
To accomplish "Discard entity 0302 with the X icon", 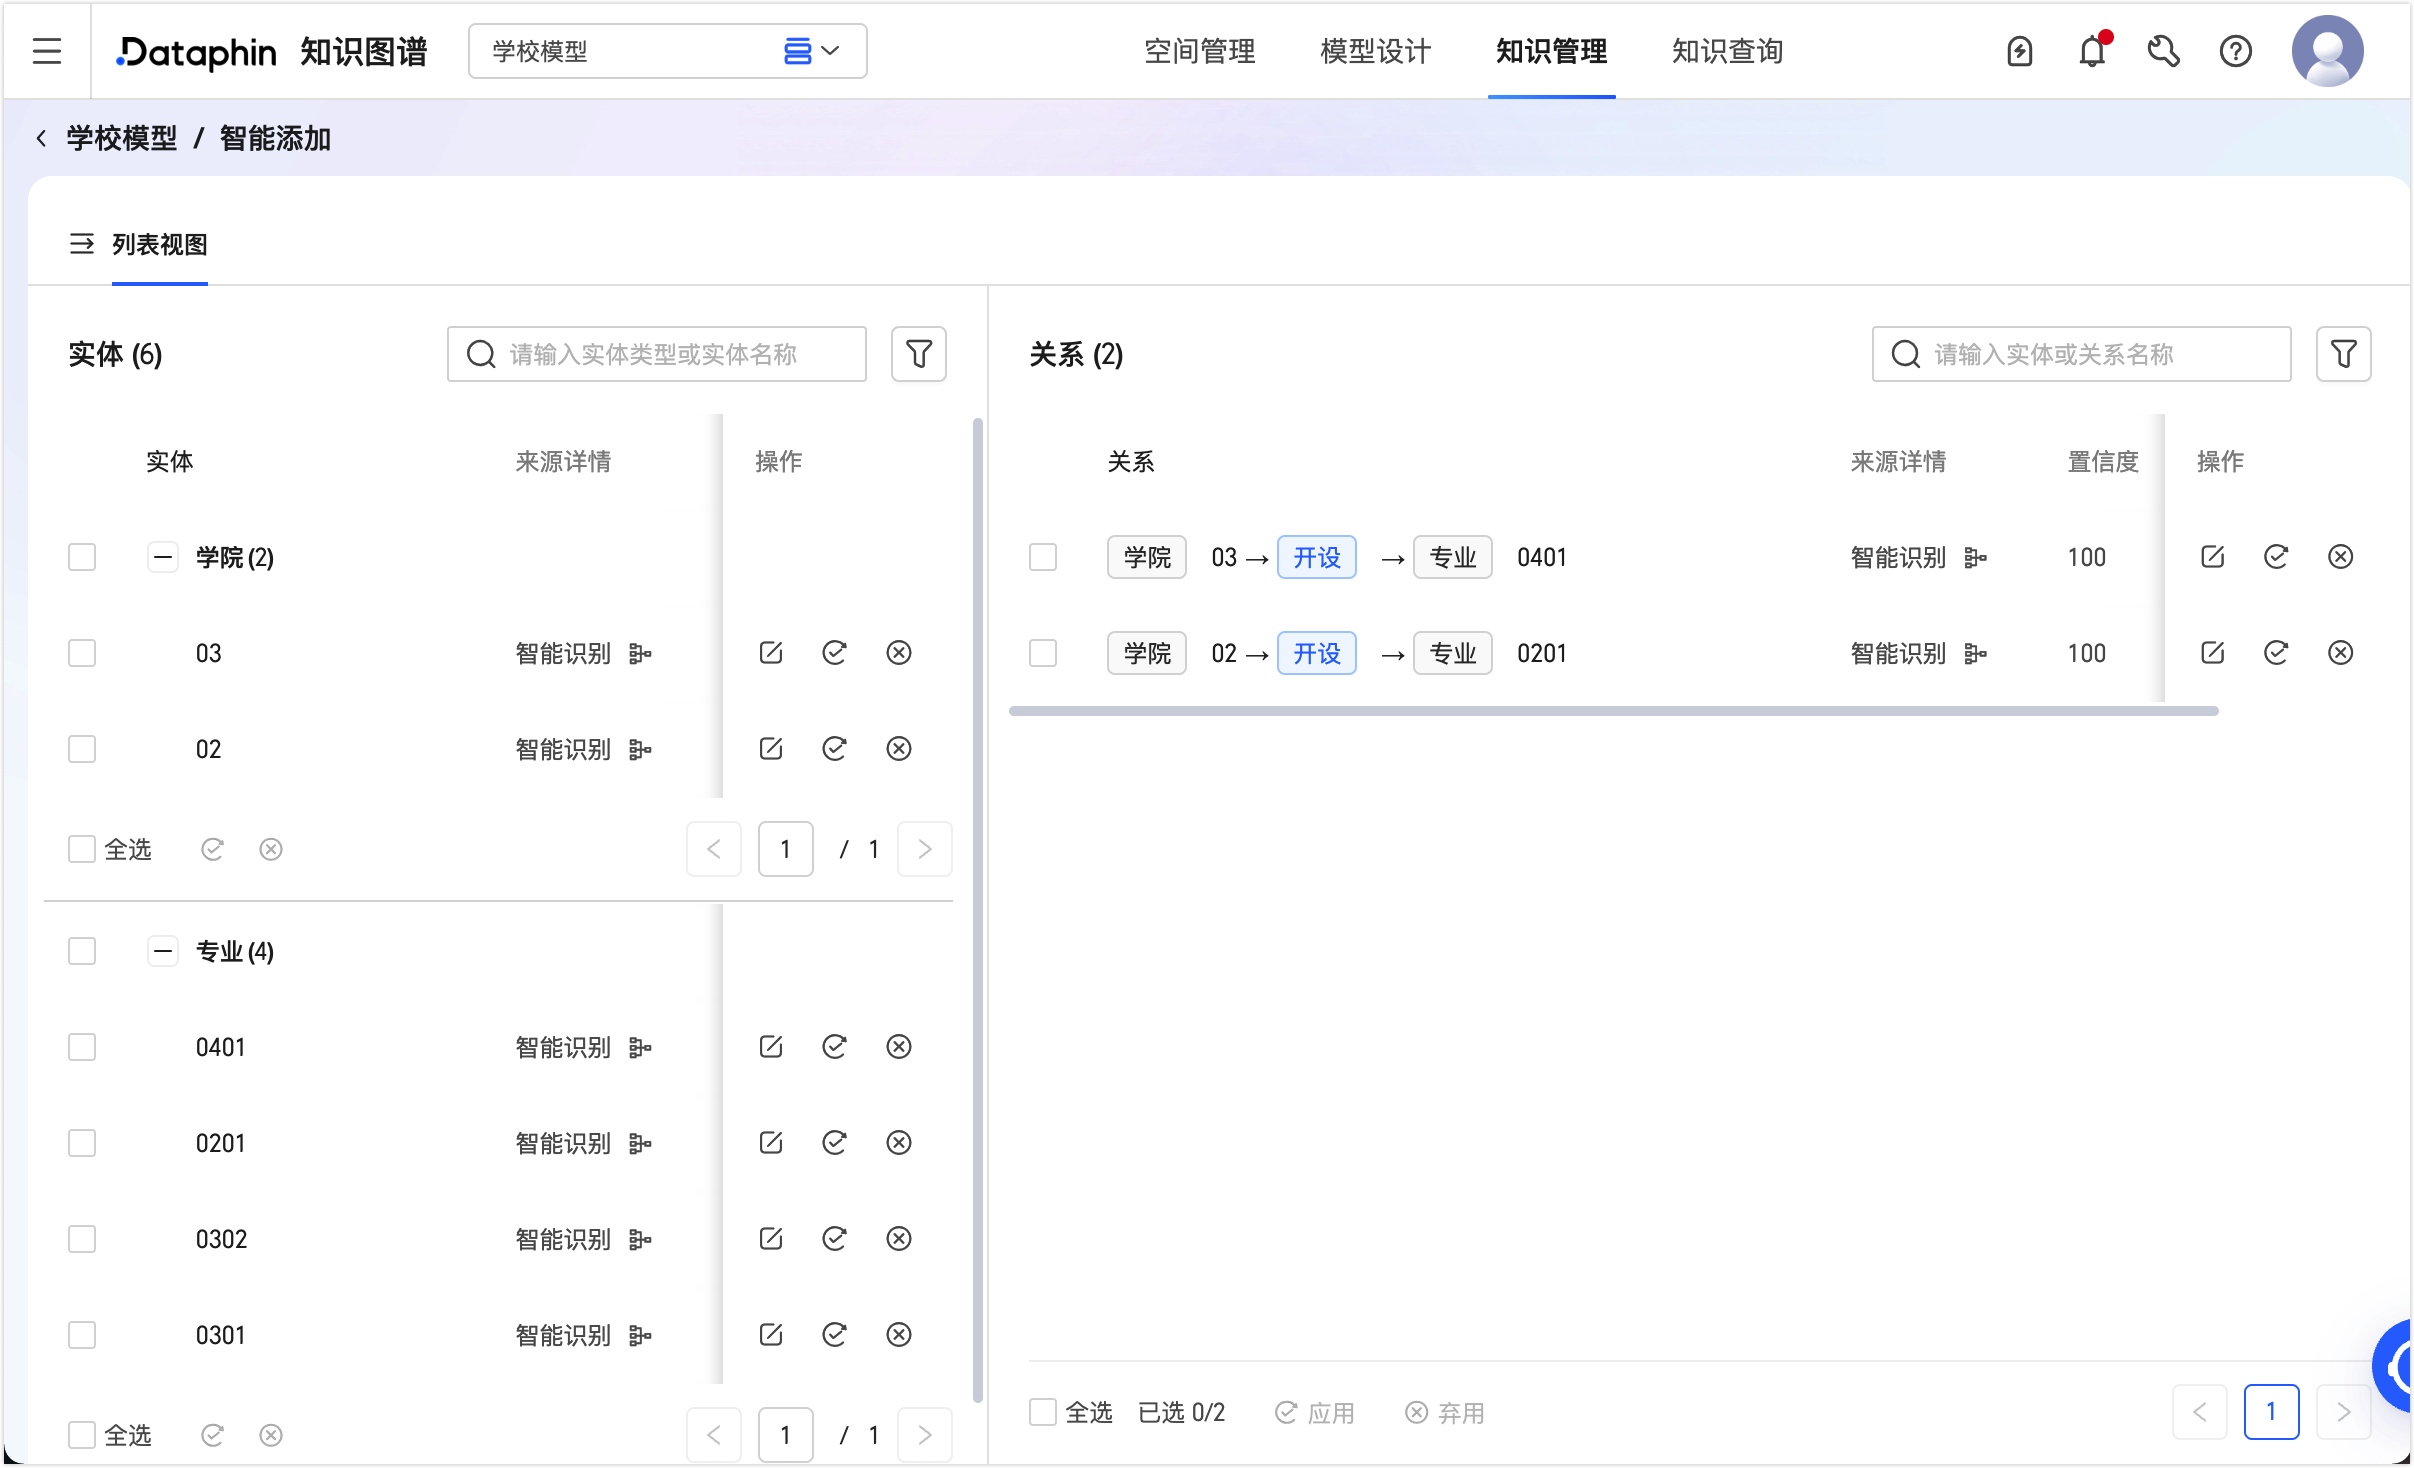I will click(899, 1239).
